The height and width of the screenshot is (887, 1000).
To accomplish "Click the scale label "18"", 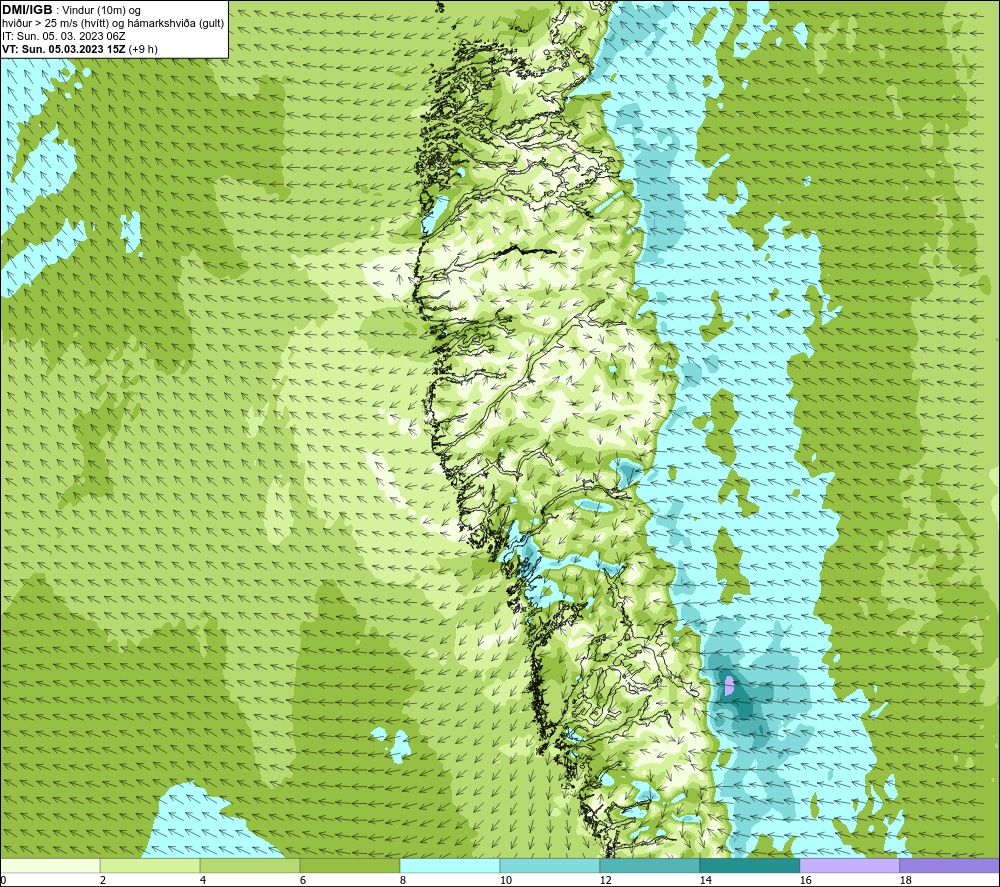I will coord(906,880).
